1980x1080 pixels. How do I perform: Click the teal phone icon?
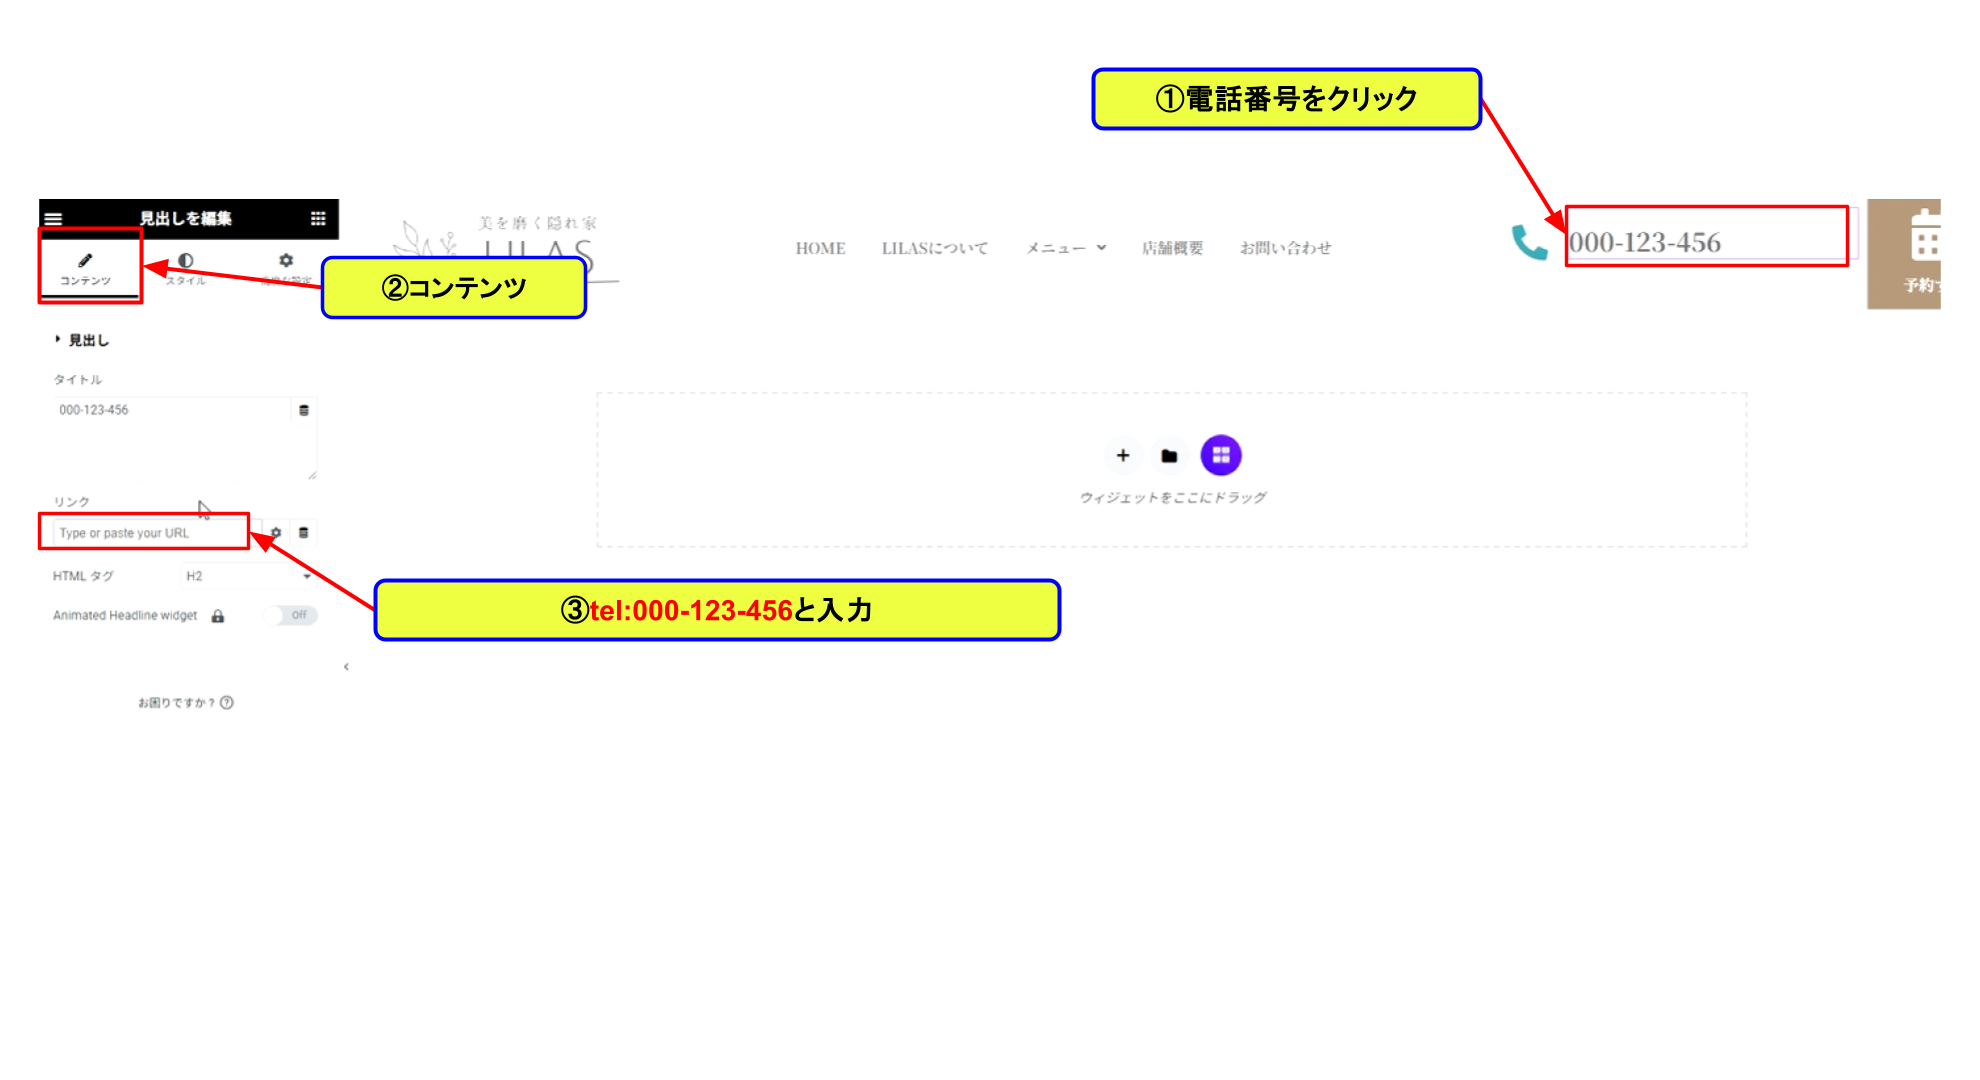(1530, 242)
